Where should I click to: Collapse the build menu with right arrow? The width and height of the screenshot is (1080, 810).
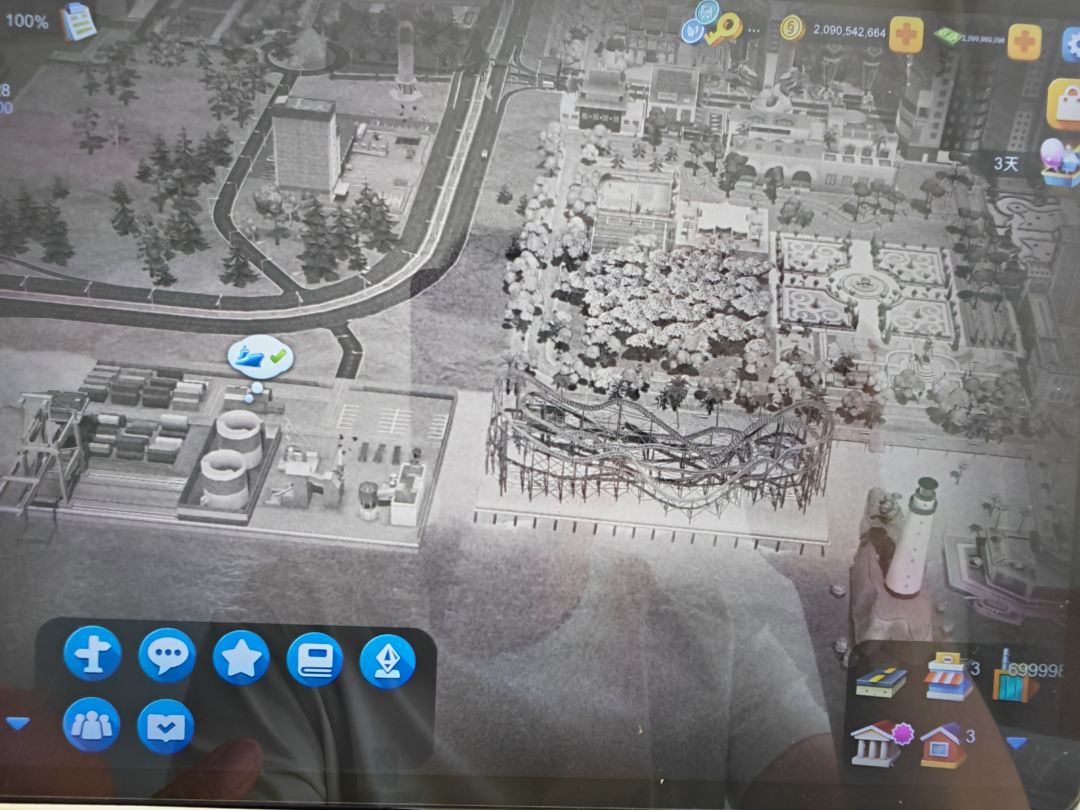tap(1017, 742)
